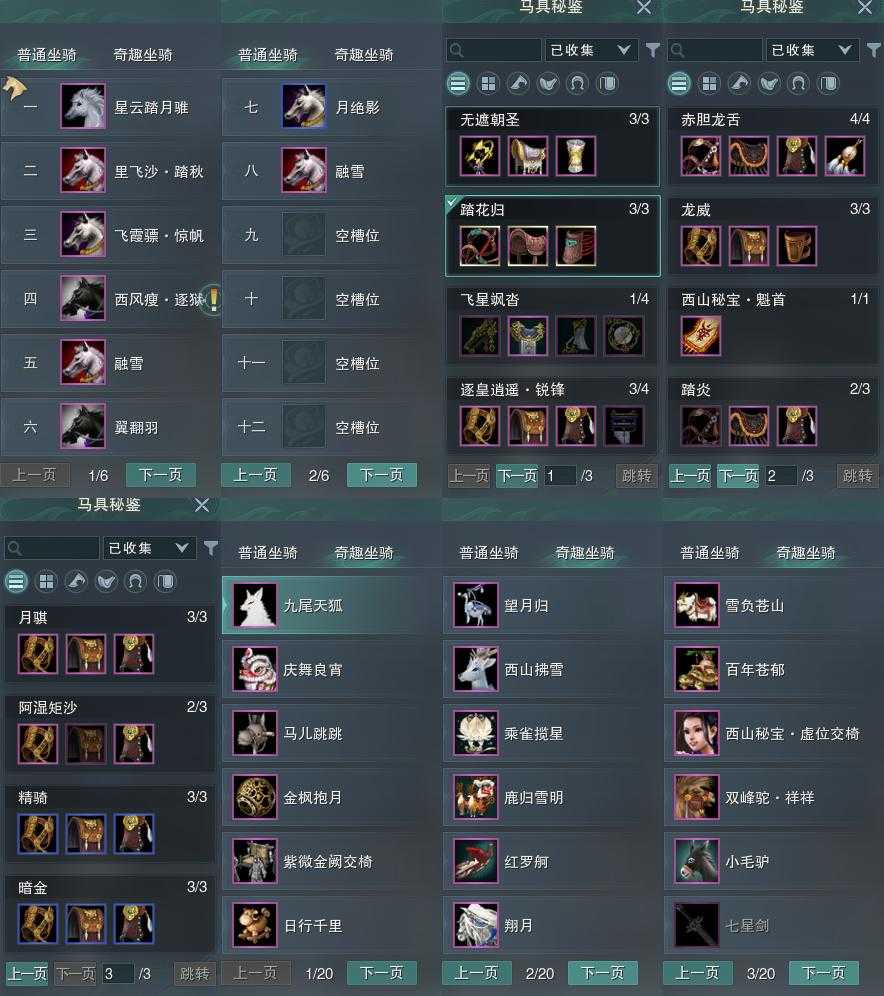
Task: Click the 九尾天狐 white fox icon
Action: 255,605
